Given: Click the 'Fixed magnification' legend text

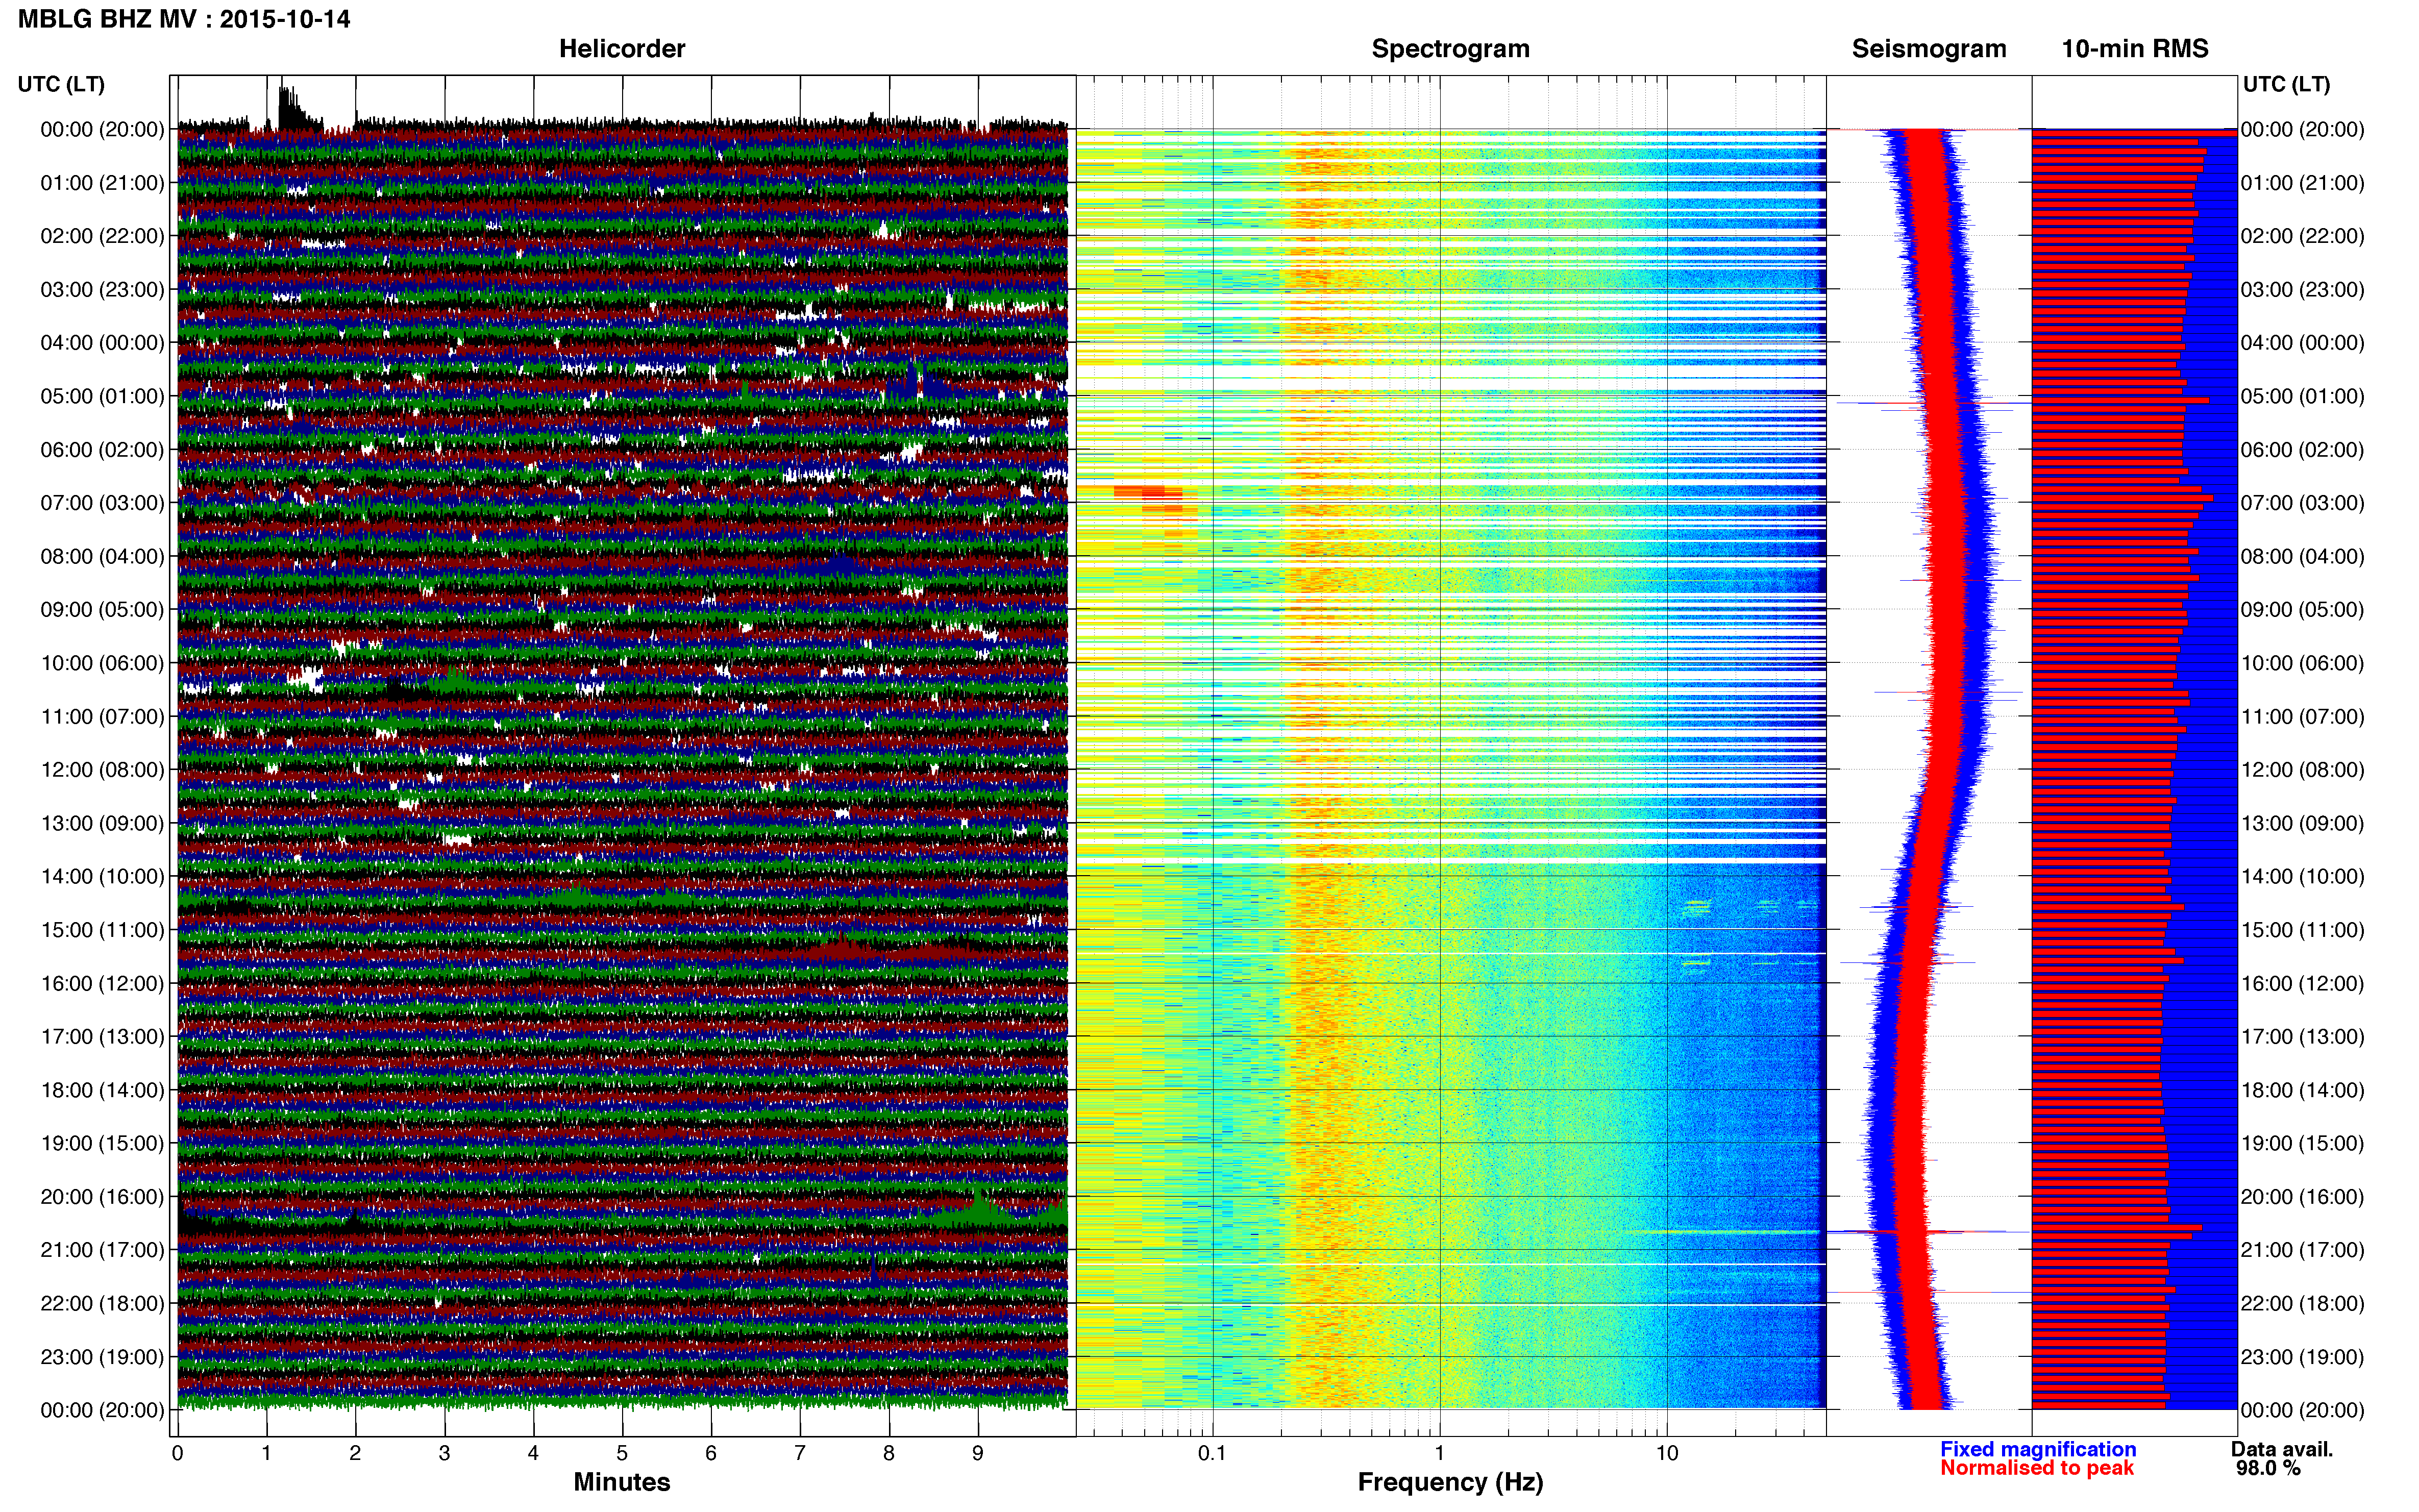Looking at the screenshot, I should point(2038,1449).
